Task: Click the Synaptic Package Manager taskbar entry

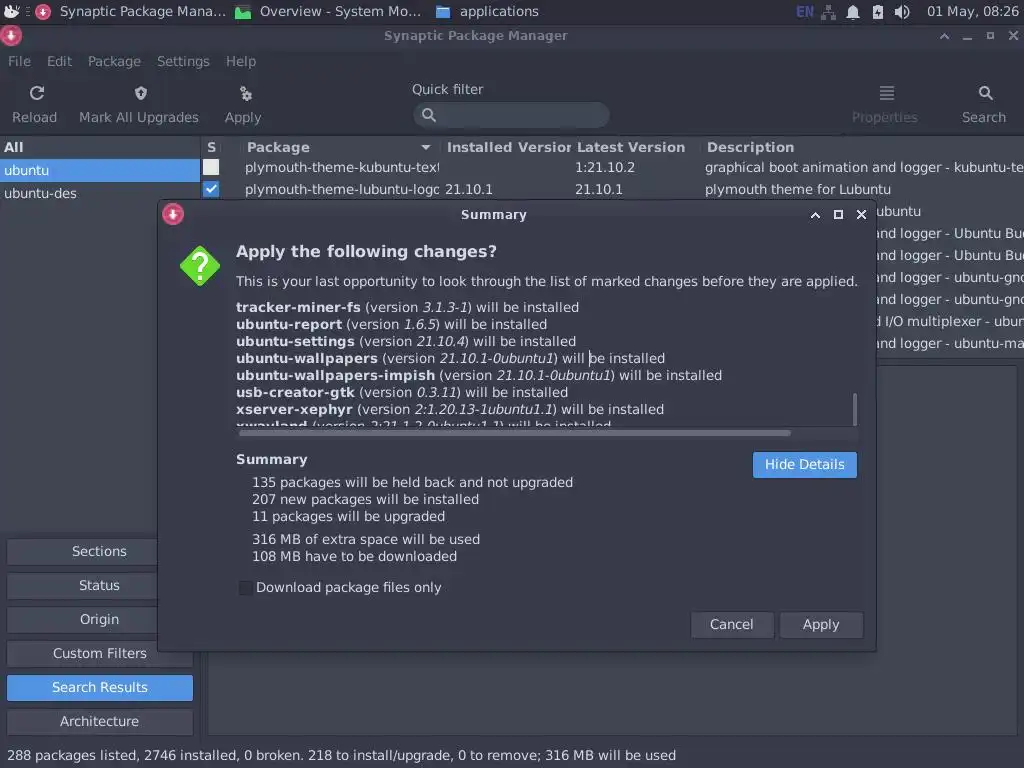Action: 130,11
